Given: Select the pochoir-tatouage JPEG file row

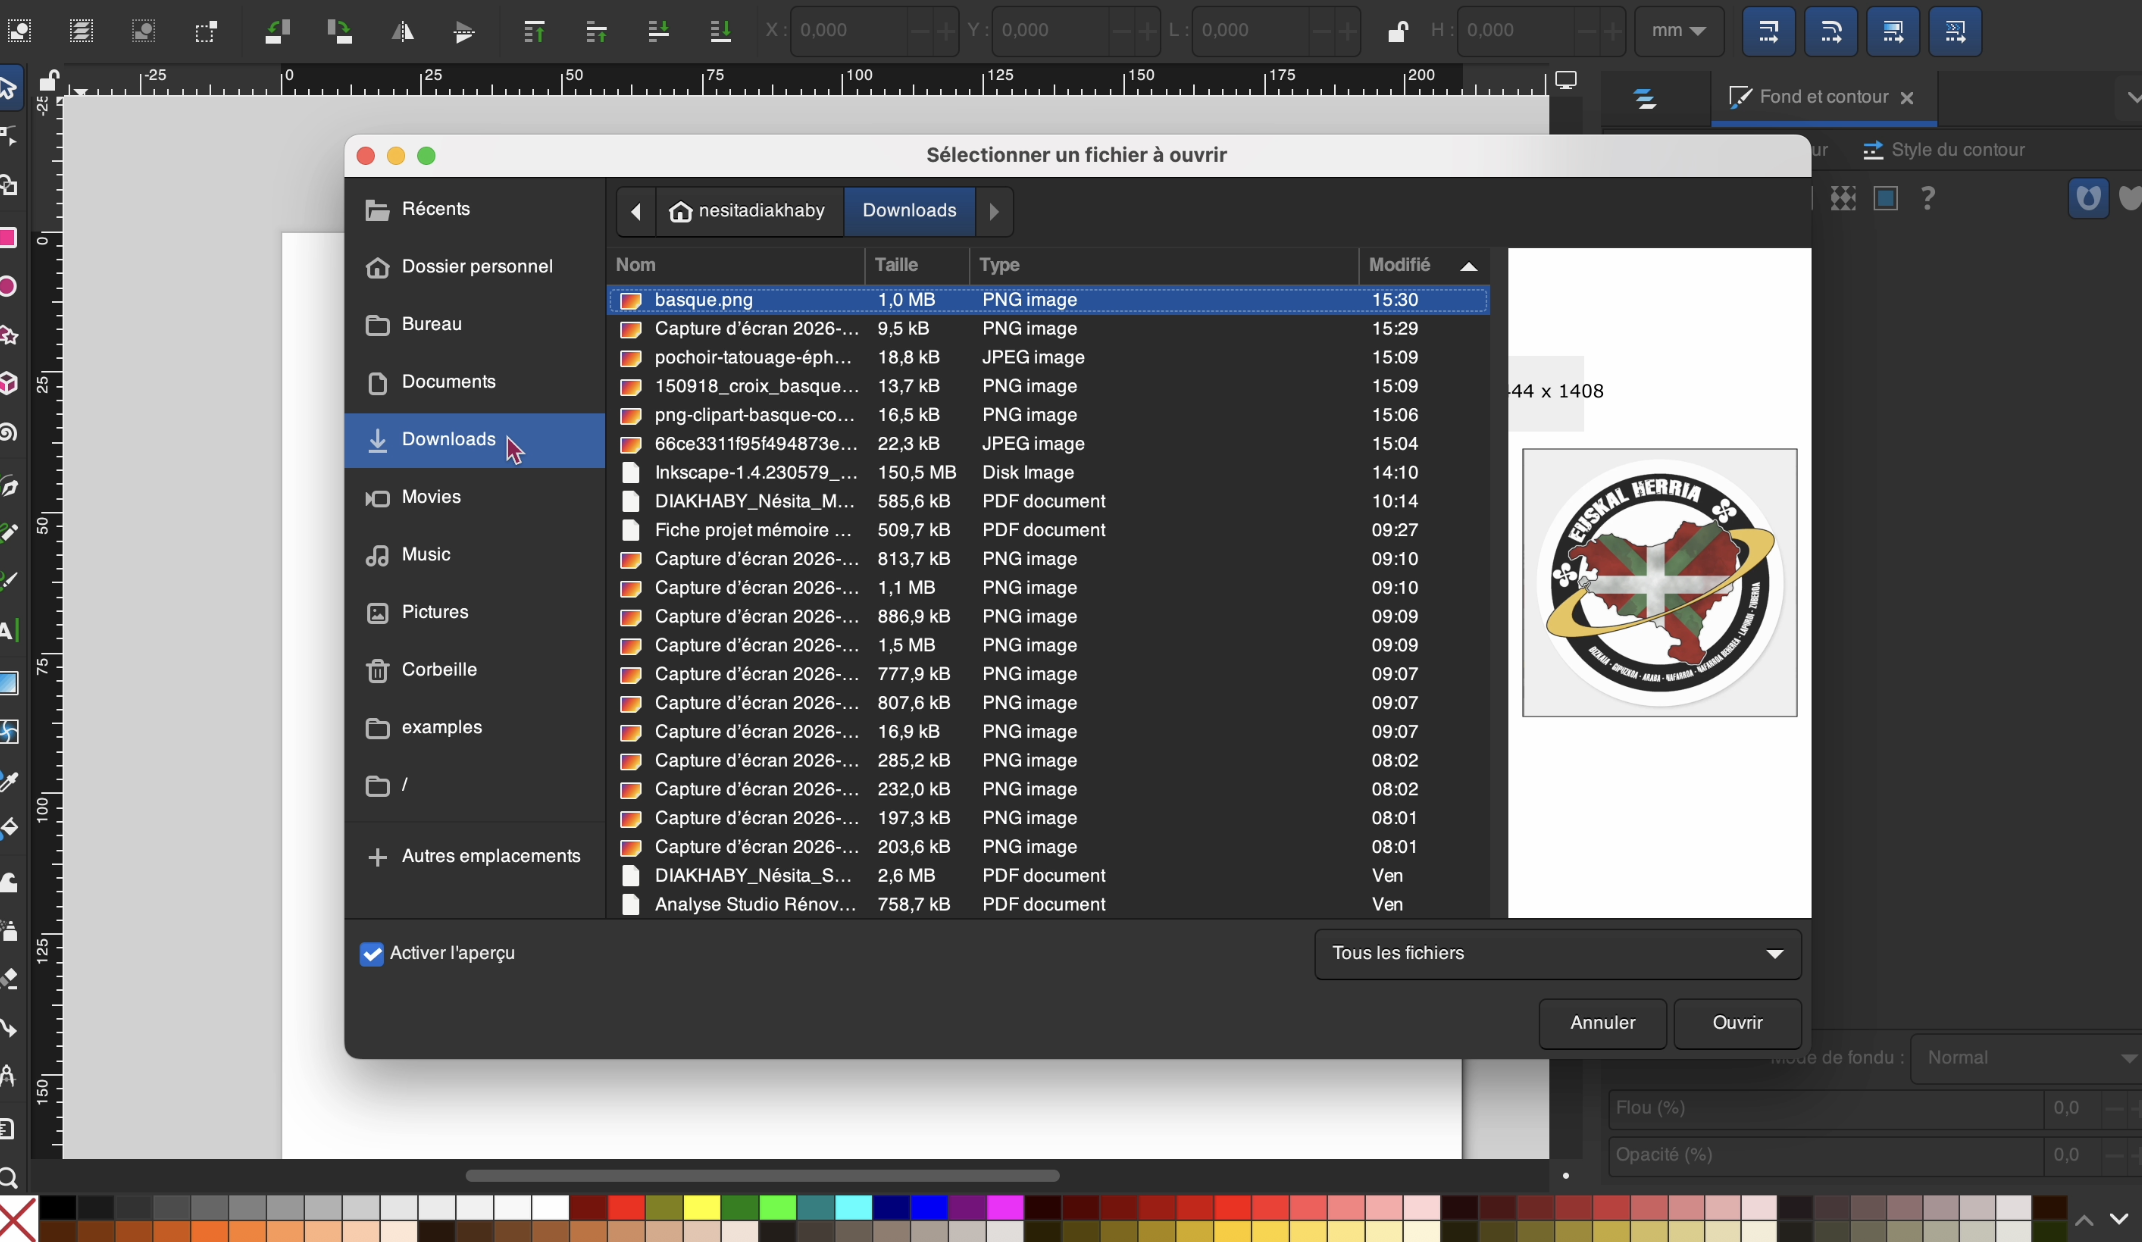Looking at the screenshot, I should [752, 358].
